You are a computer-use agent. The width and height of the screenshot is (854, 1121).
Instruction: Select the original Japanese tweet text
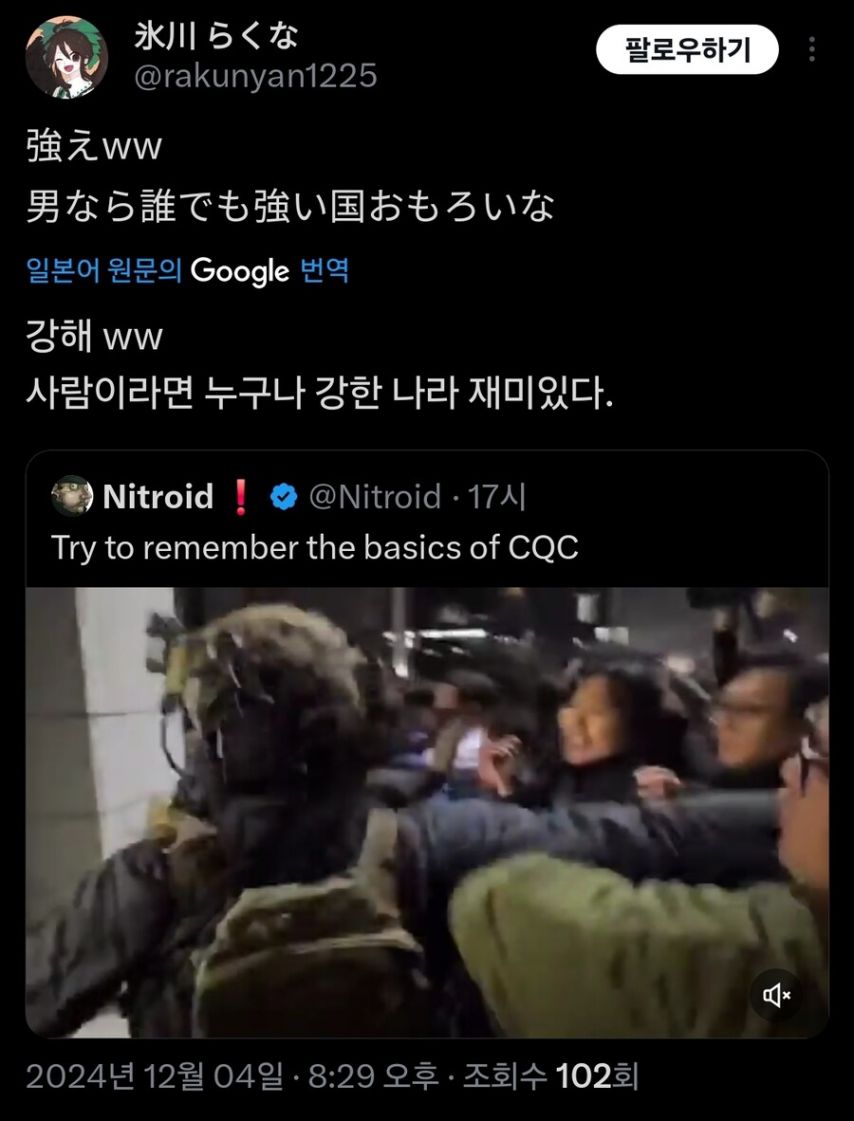(x=290, y=177)
